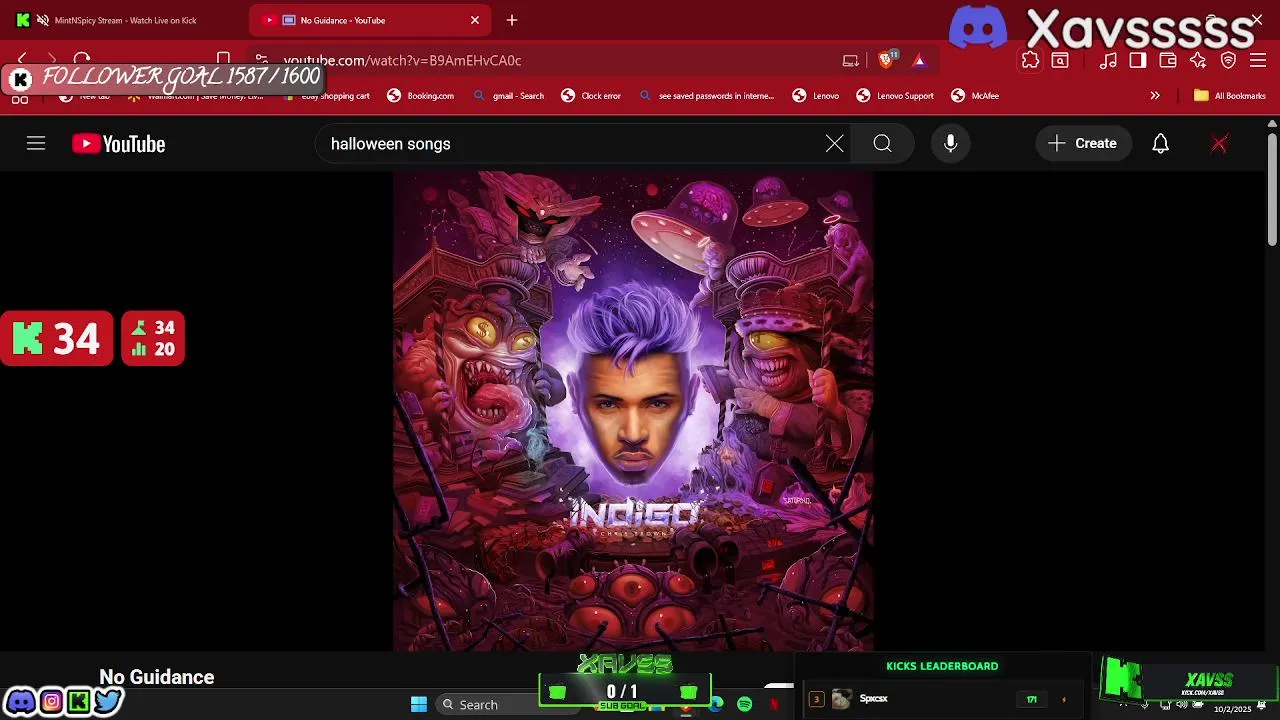Open Brave Rewards triangle icon
This screenshot has height=720, width=1280.
point(919,60)
